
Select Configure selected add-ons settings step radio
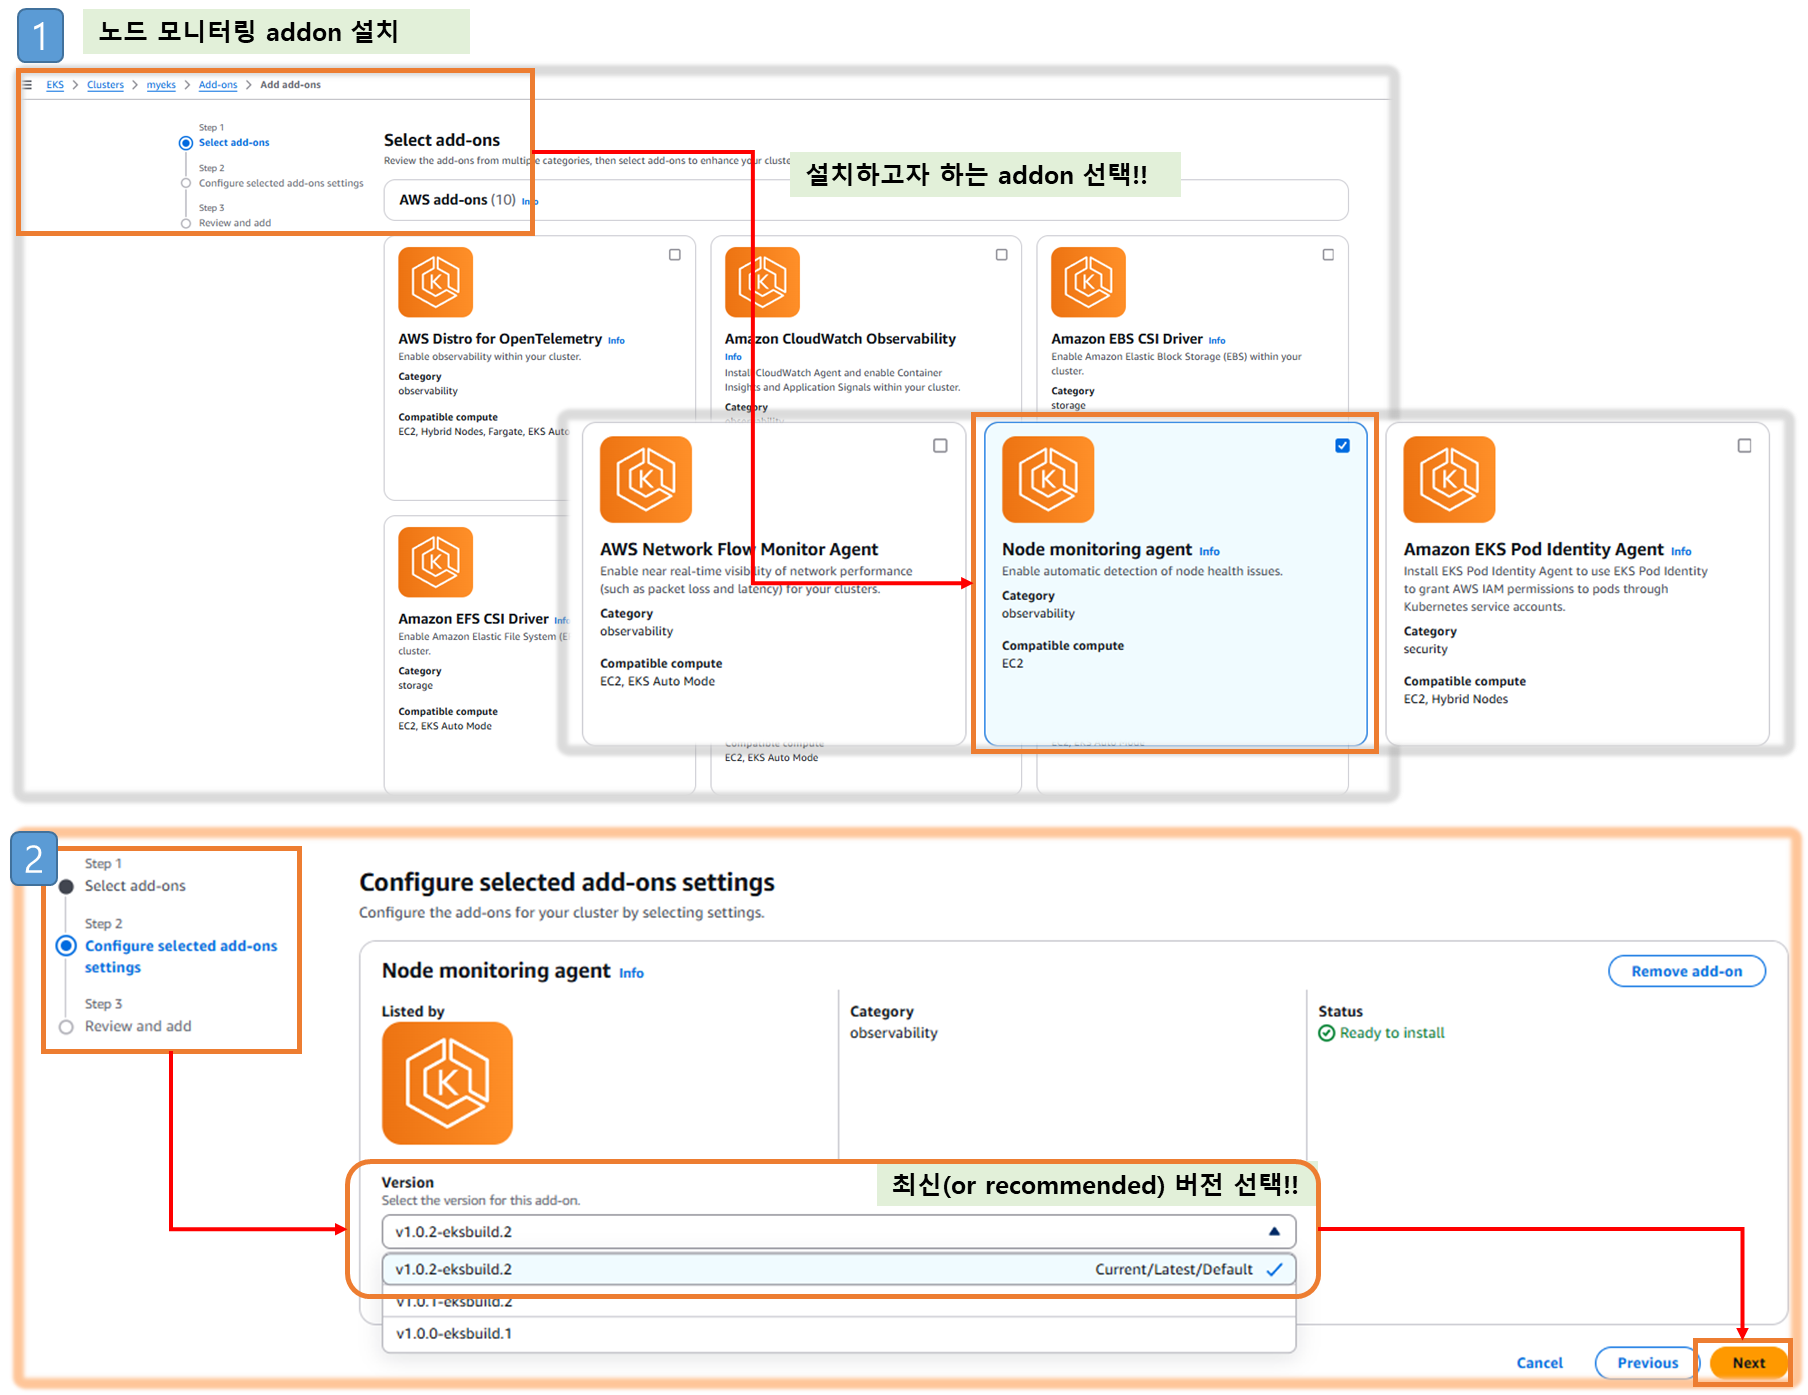(x=66, y=946)
